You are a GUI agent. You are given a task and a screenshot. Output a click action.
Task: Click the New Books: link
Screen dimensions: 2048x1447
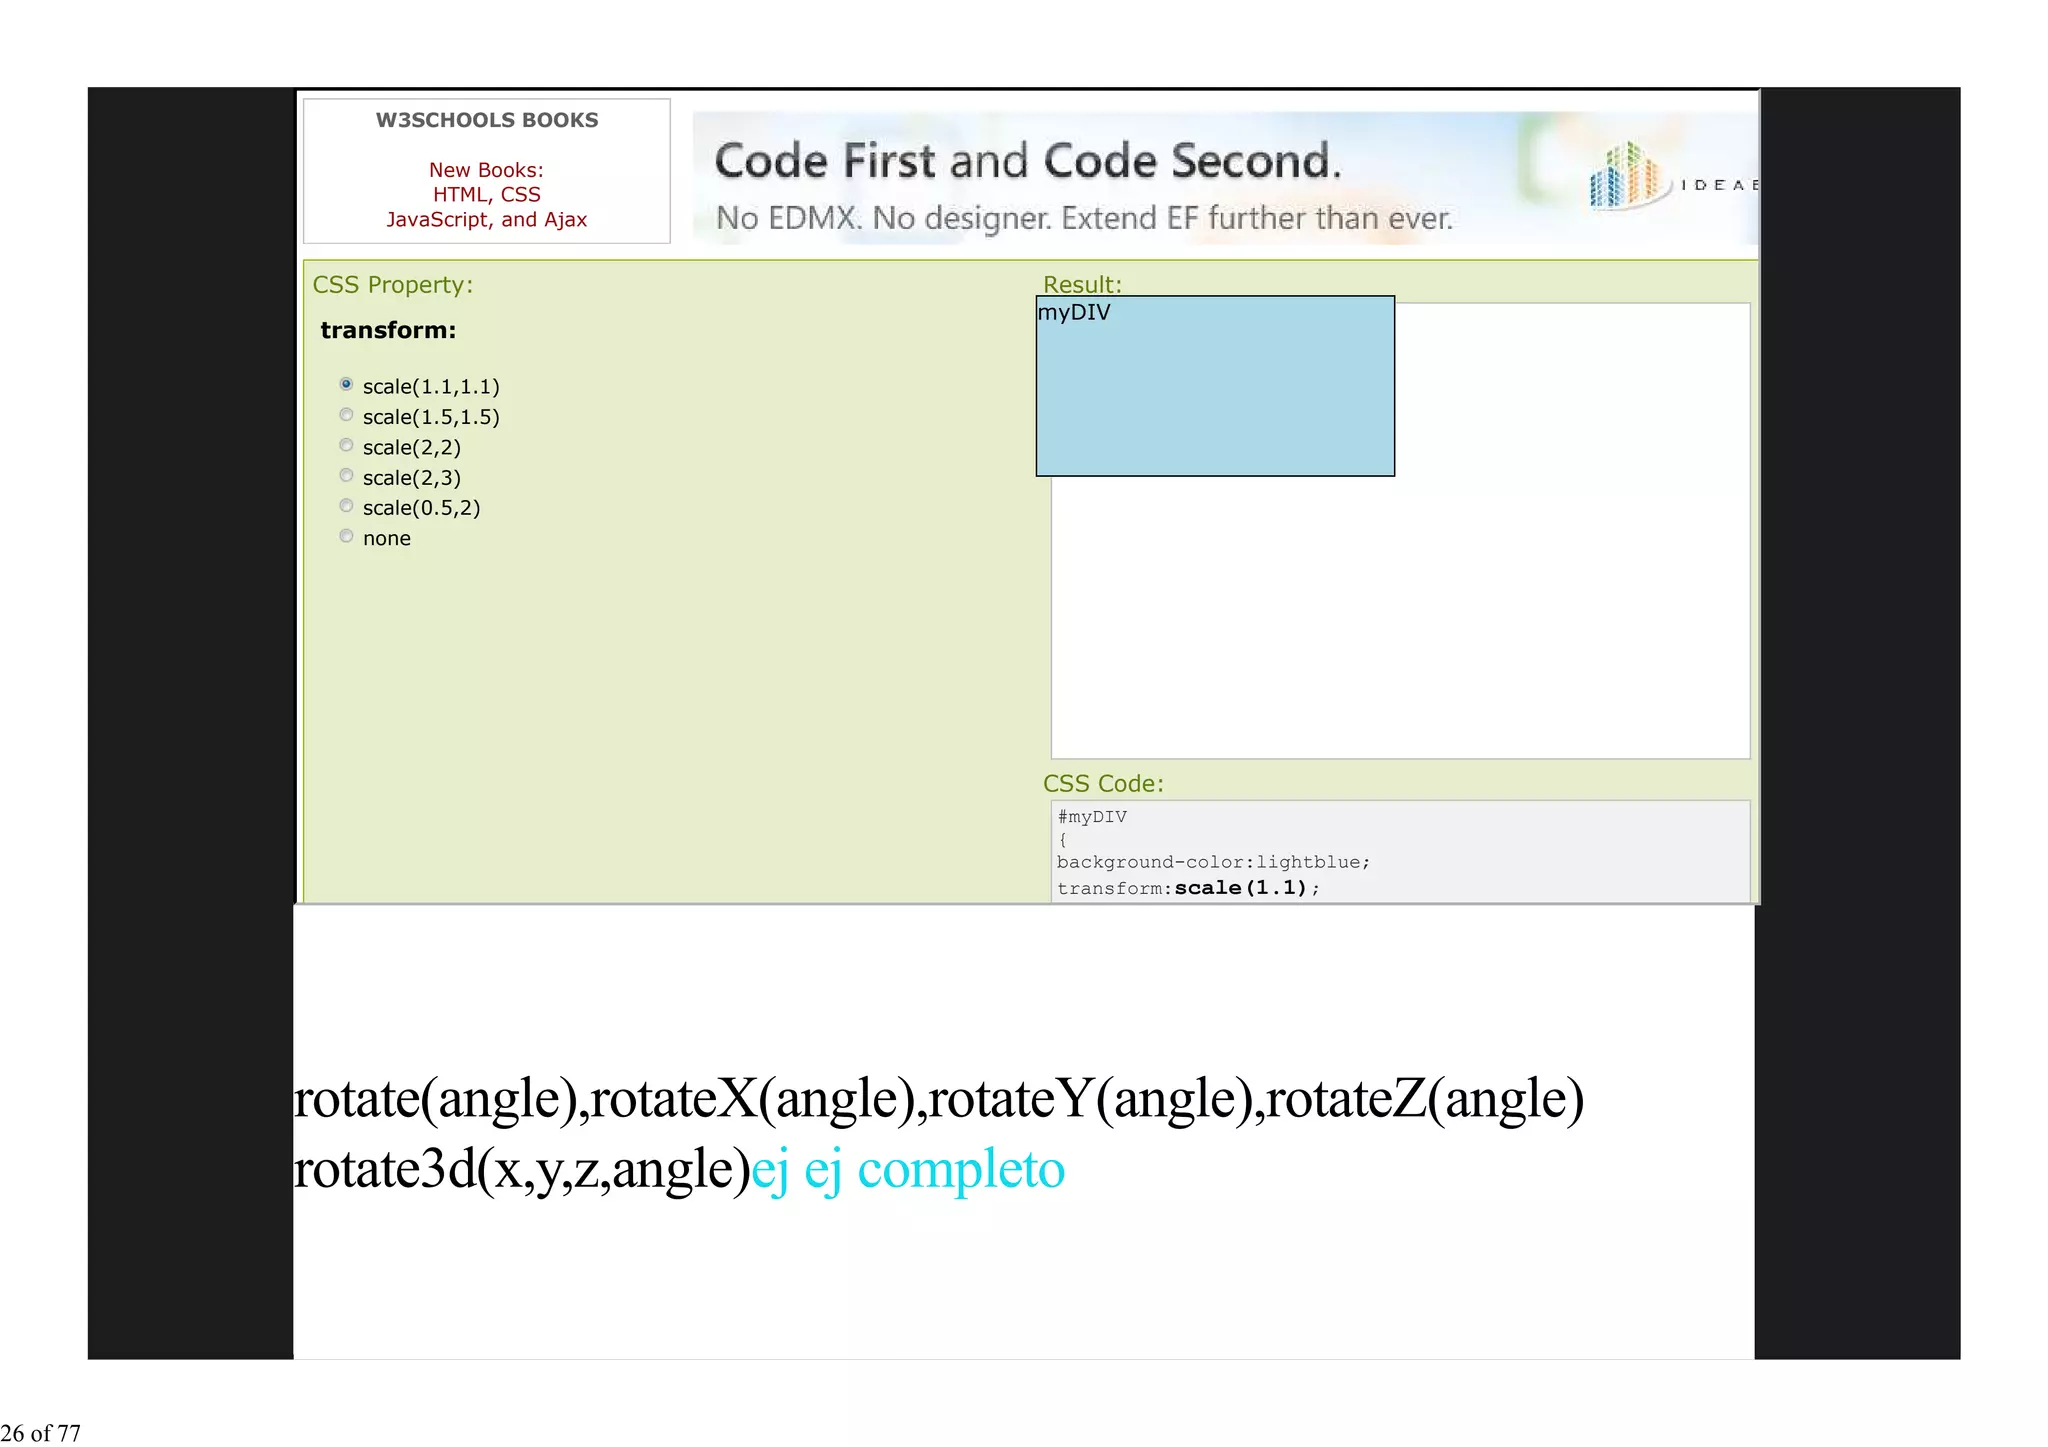(486, 170)
